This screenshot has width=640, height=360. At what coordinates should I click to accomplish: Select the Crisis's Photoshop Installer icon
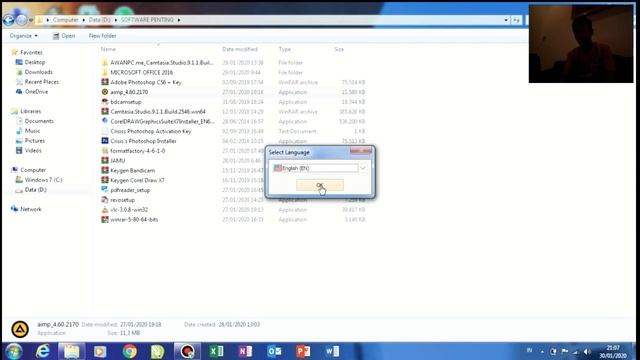click(x=105, y=141)
